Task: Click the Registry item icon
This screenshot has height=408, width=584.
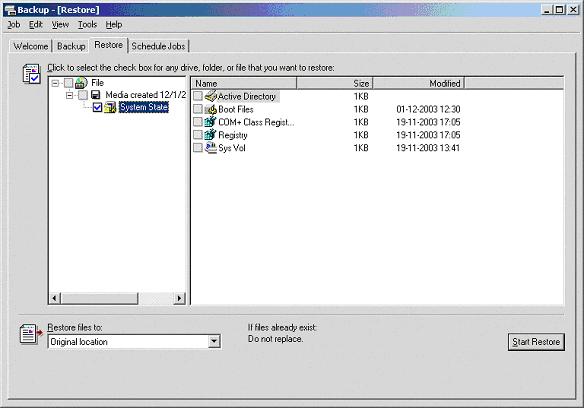Action: [211, 135]
